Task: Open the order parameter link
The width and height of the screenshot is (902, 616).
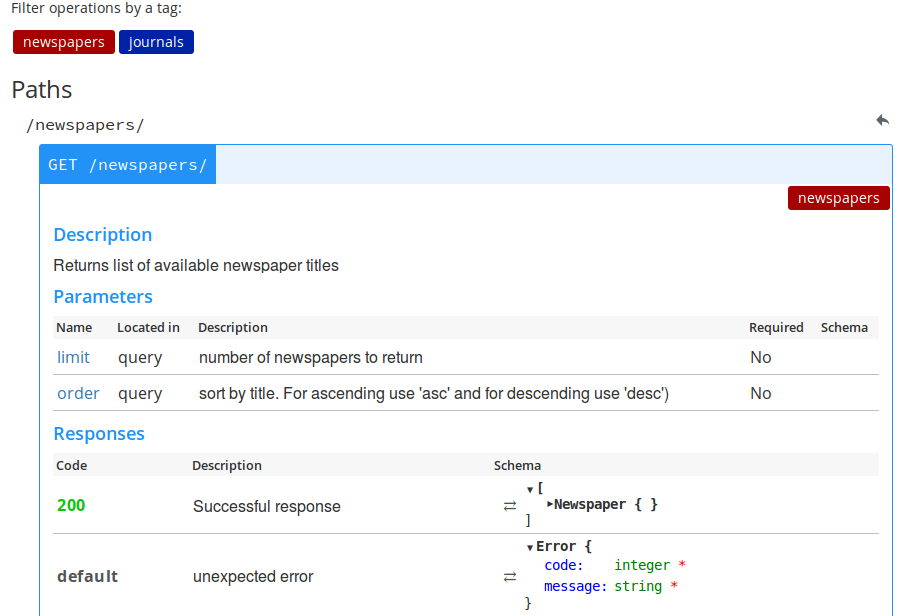Action: (x=78, y=393)
